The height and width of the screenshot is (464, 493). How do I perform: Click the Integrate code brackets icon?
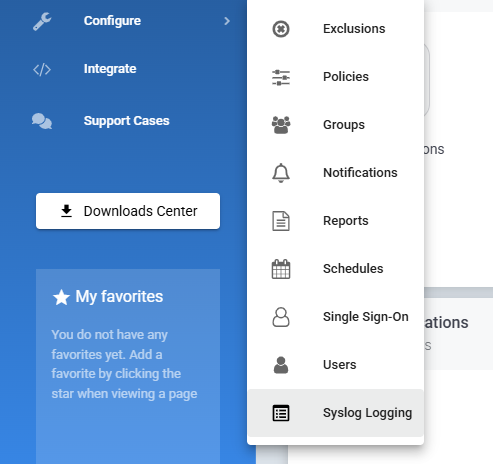click(x=42, y=70)
